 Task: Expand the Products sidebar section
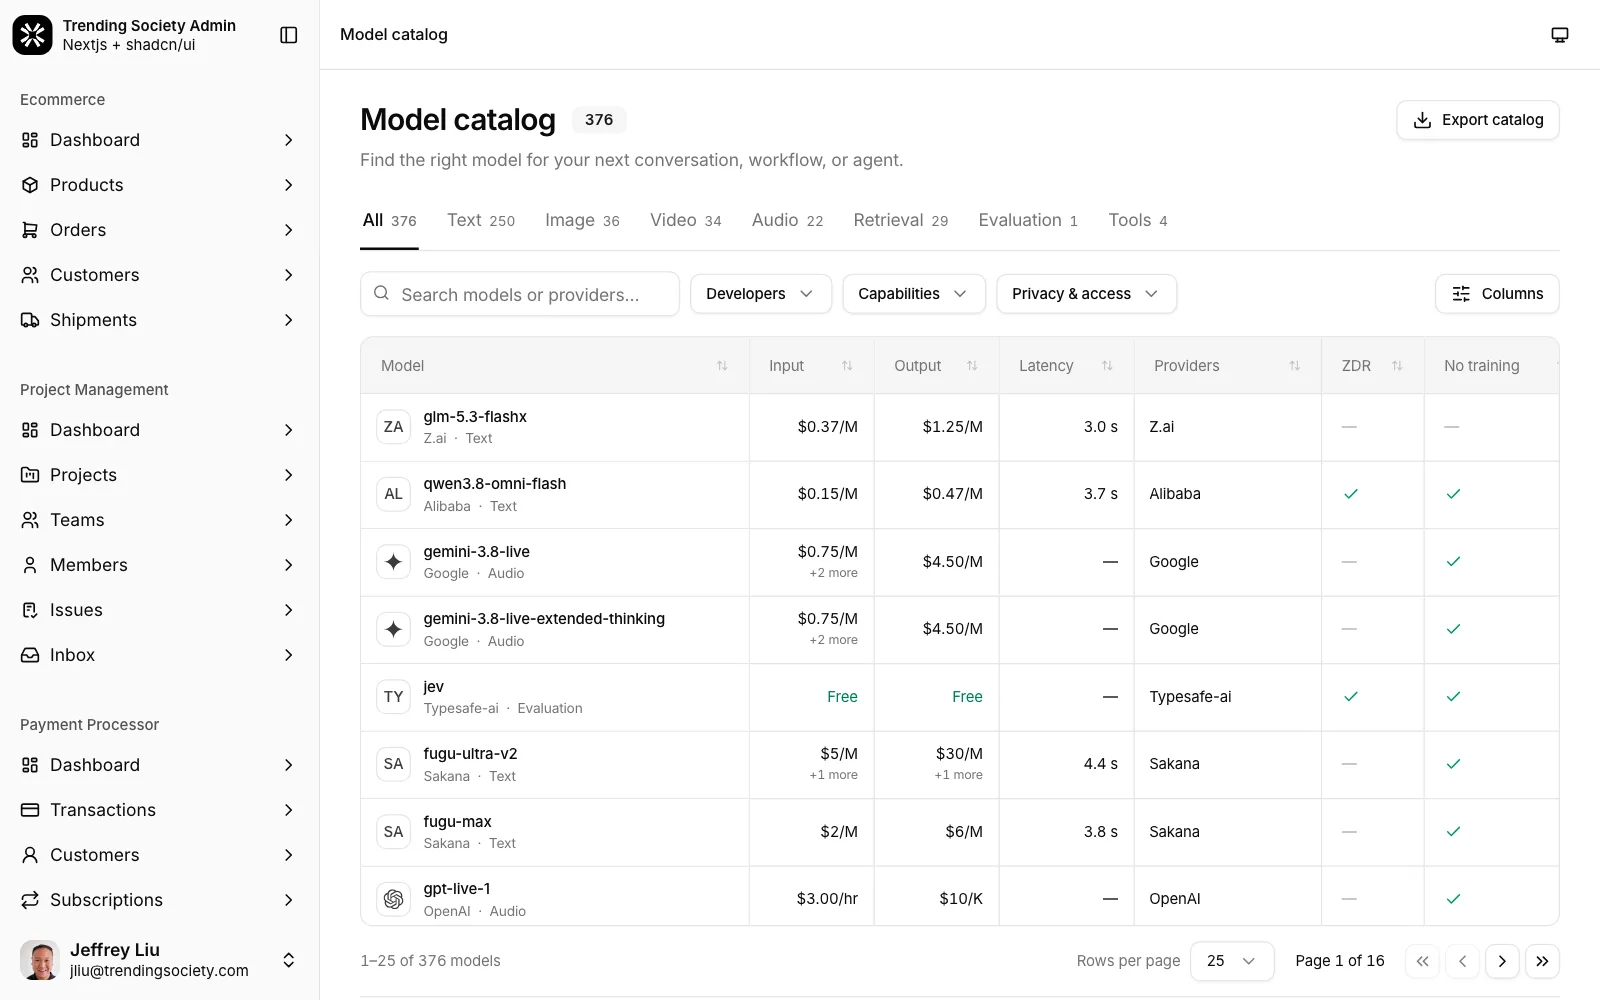pos(288,185)
